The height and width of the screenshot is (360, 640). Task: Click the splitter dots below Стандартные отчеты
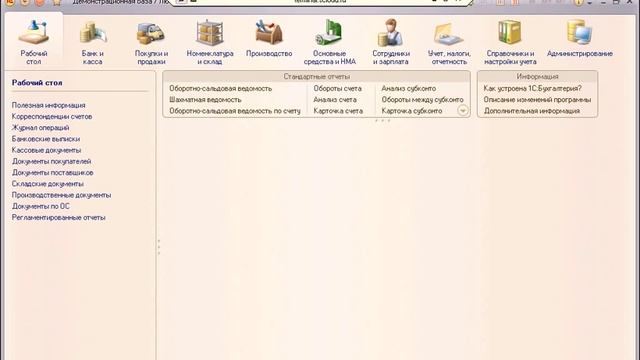coord(382,121)
